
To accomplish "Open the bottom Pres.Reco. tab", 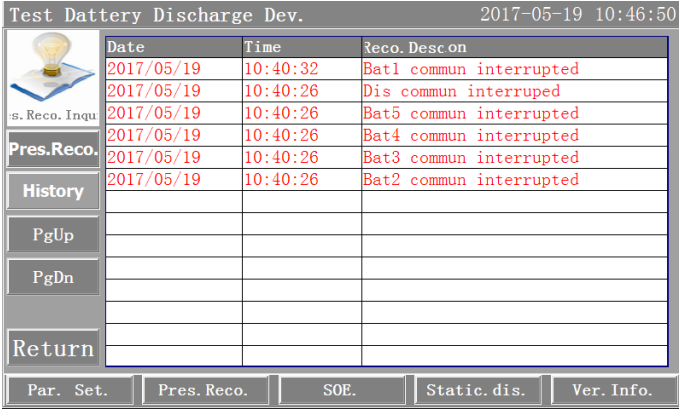I will 204,390.
